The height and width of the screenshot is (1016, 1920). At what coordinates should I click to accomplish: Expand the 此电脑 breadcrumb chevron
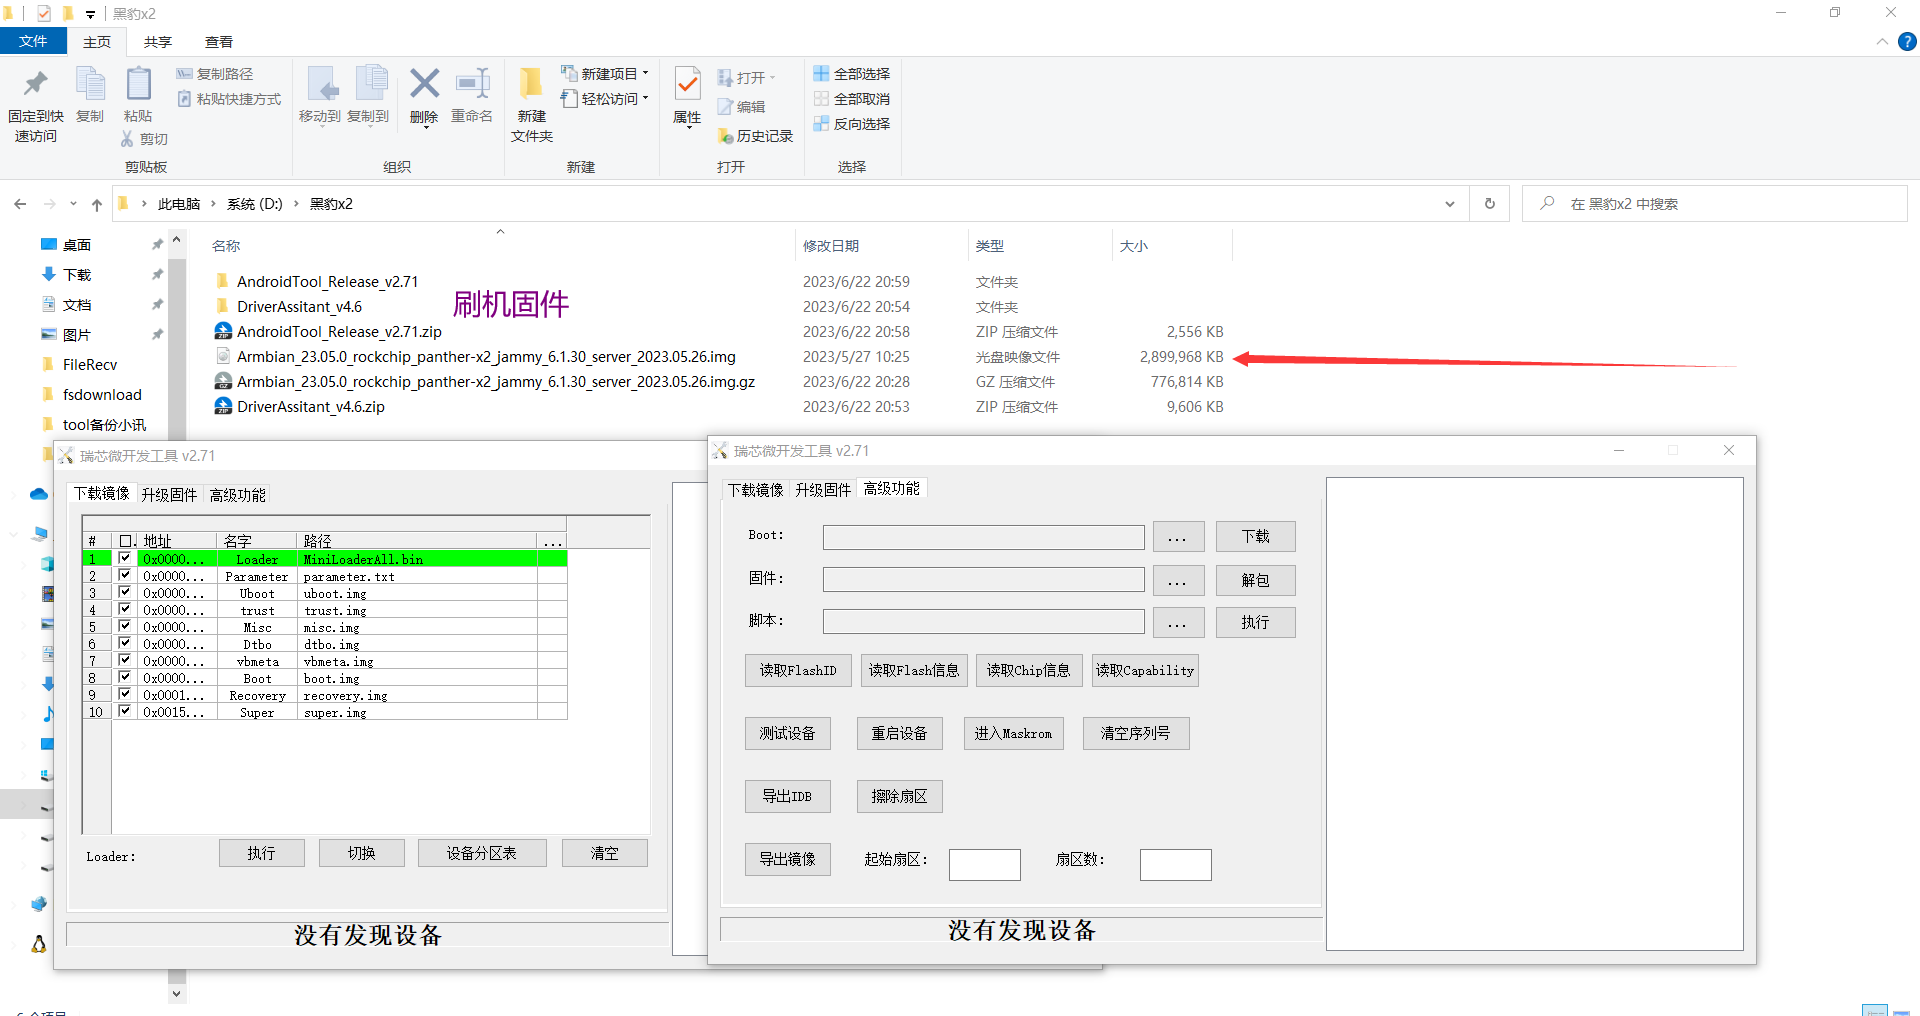coord(213,204)
